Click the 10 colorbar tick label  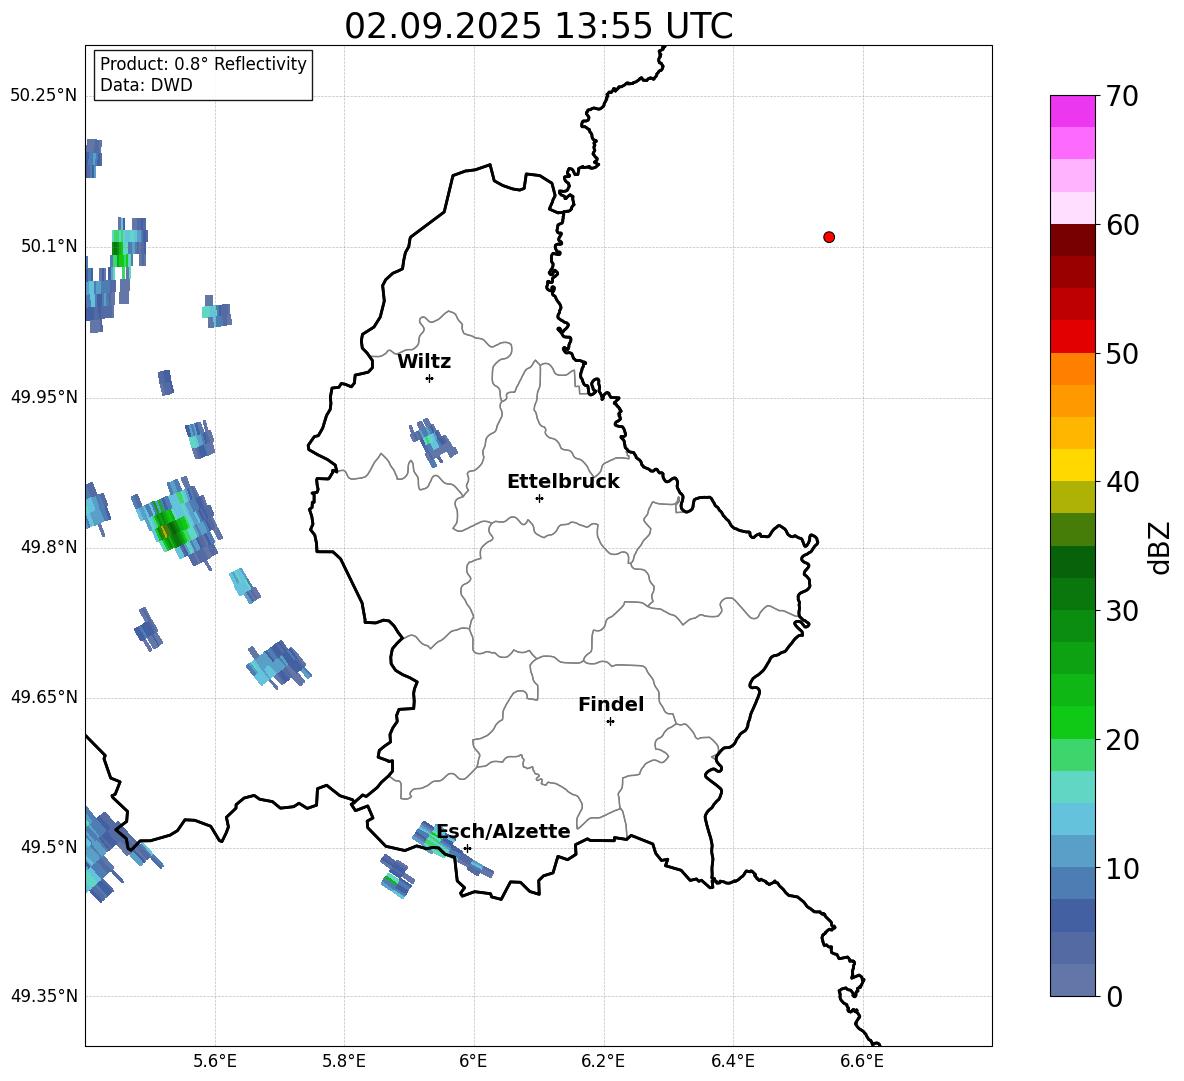point(1122,868)
